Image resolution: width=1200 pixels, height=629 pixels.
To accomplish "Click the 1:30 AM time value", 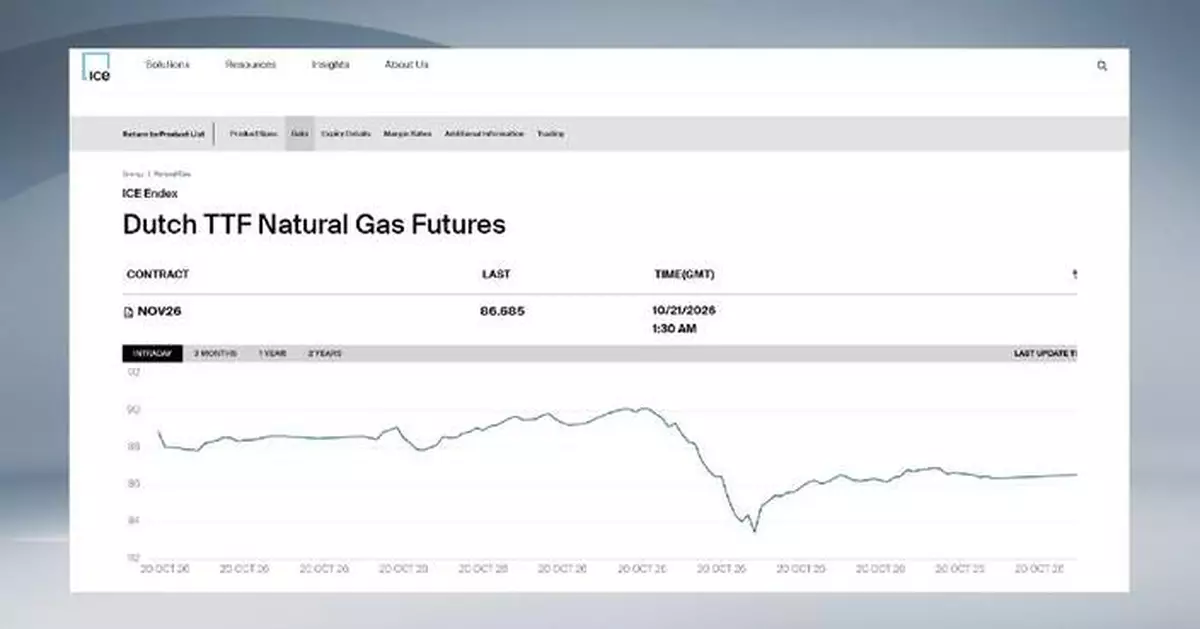I will [x=675, y=328].
